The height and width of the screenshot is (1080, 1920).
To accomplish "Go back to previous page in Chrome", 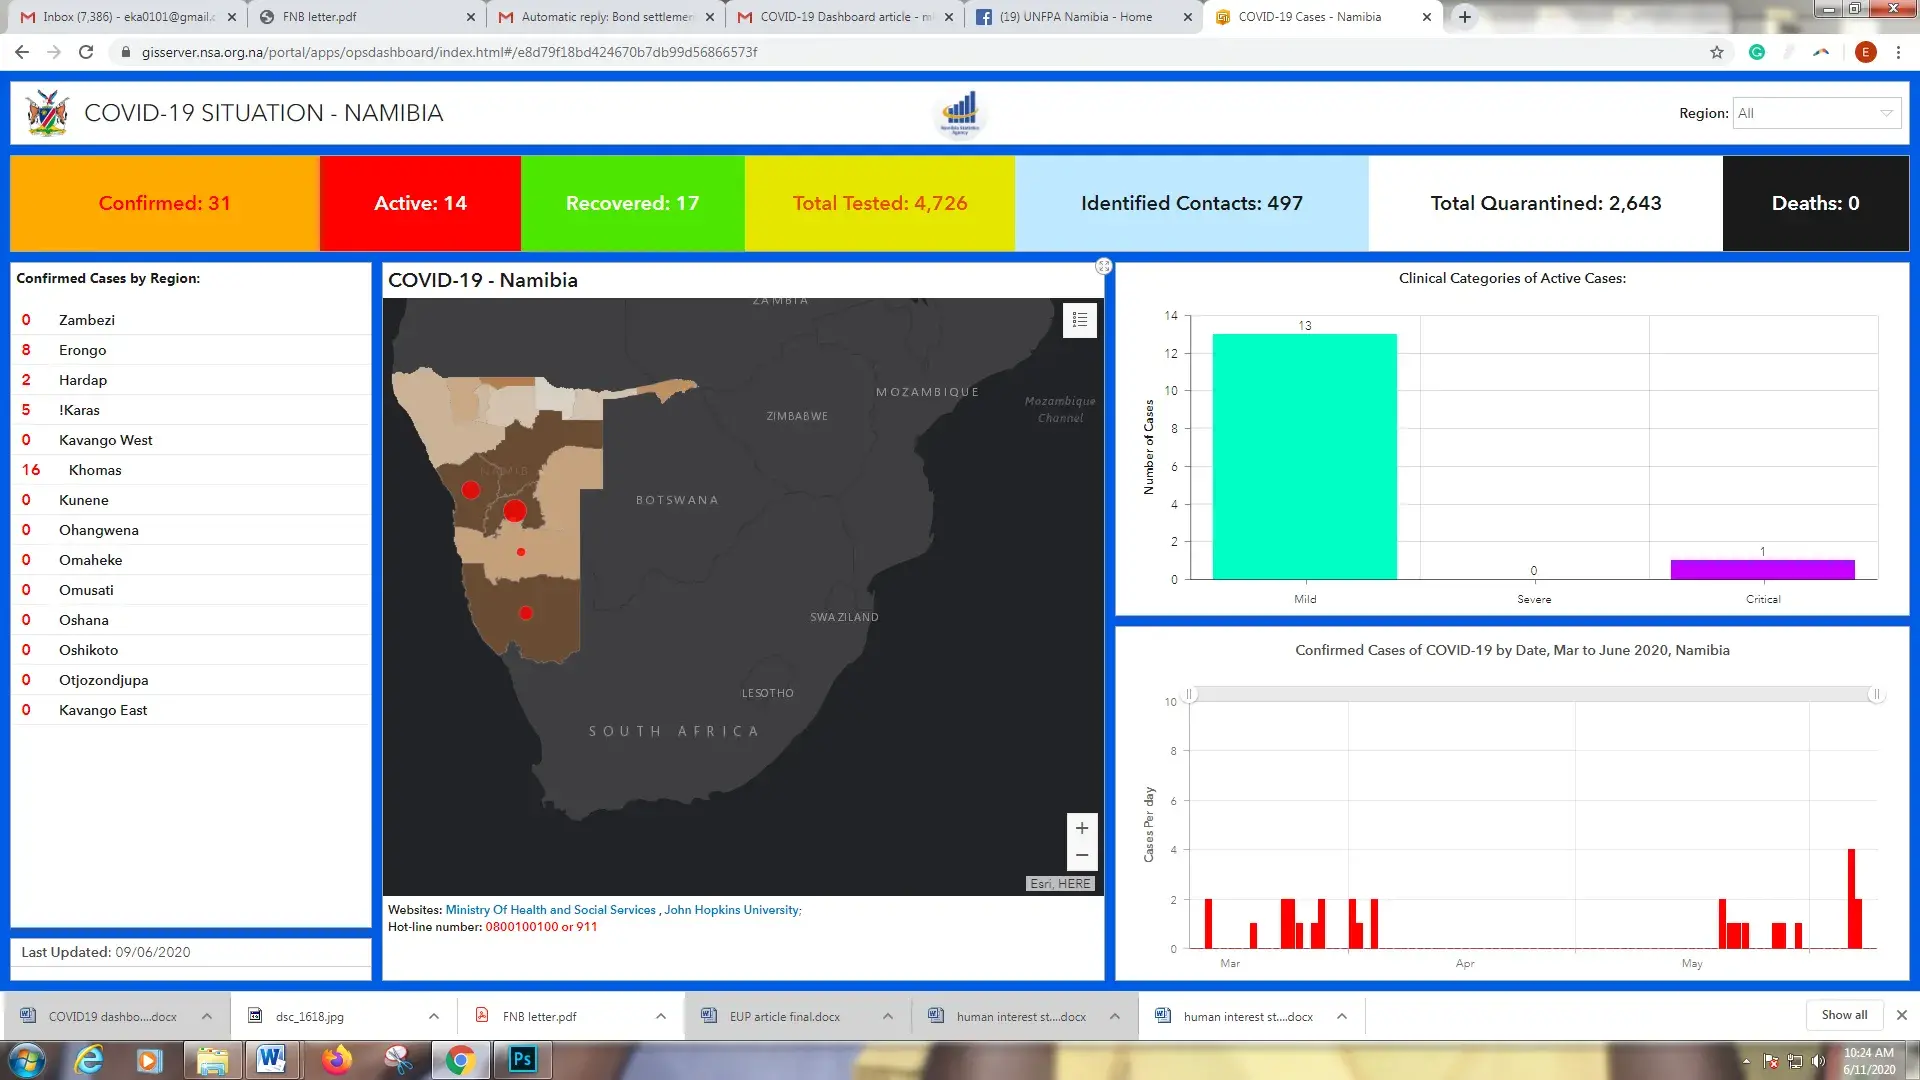I will (x=22, y=52).
